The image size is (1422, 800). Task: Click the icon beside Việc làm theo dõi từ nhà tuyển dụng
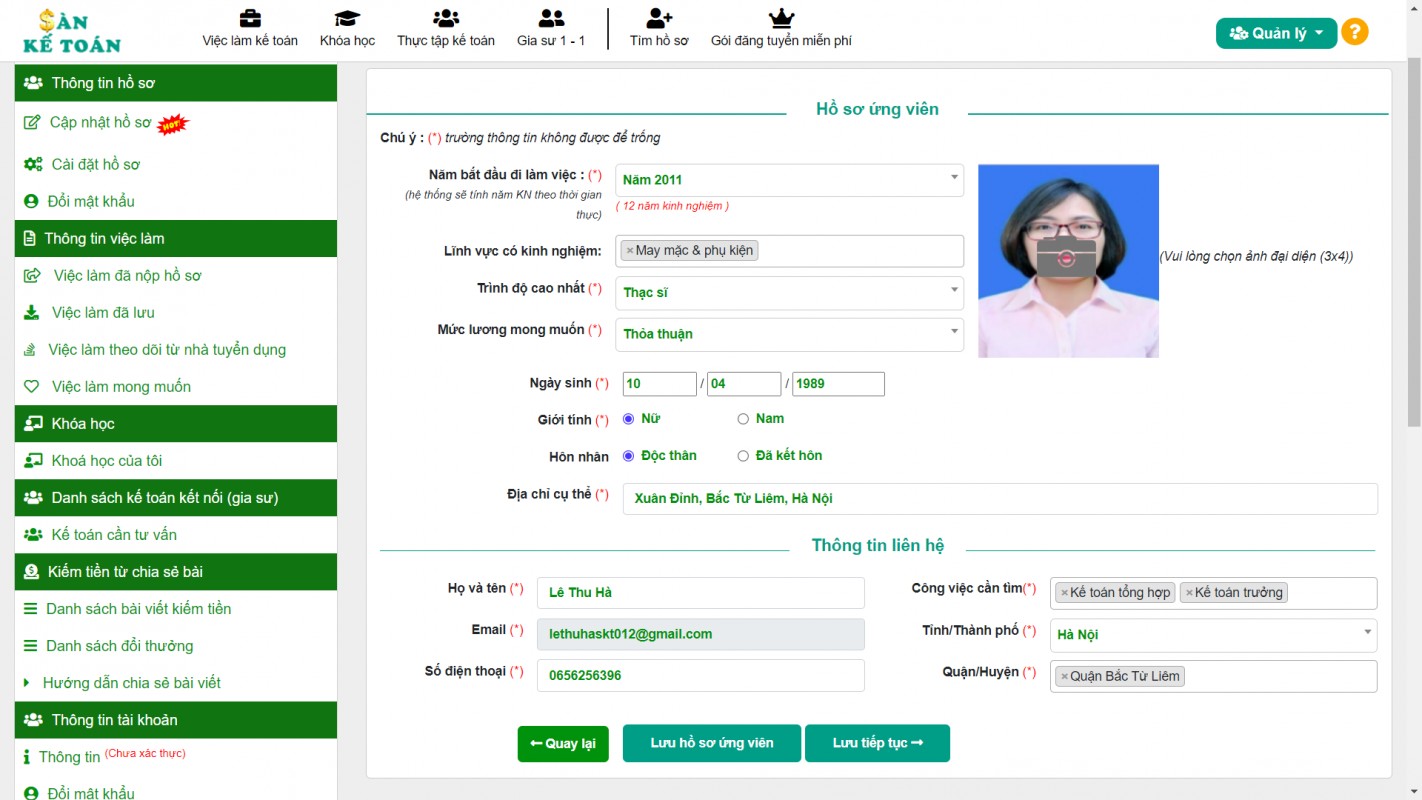(x=31, y=349)
